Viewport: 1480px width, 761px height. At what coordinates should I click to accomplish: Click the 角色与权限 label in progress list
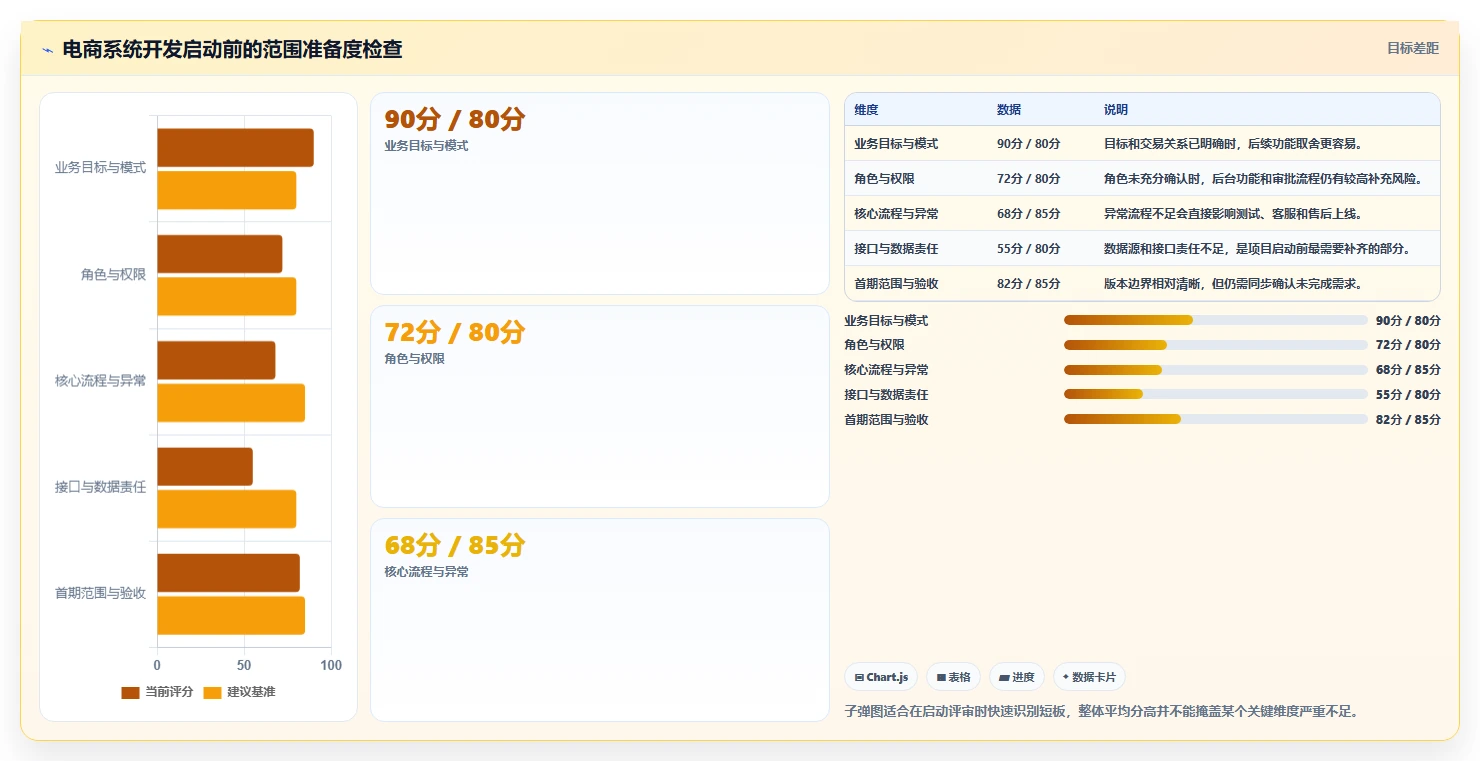874,345
